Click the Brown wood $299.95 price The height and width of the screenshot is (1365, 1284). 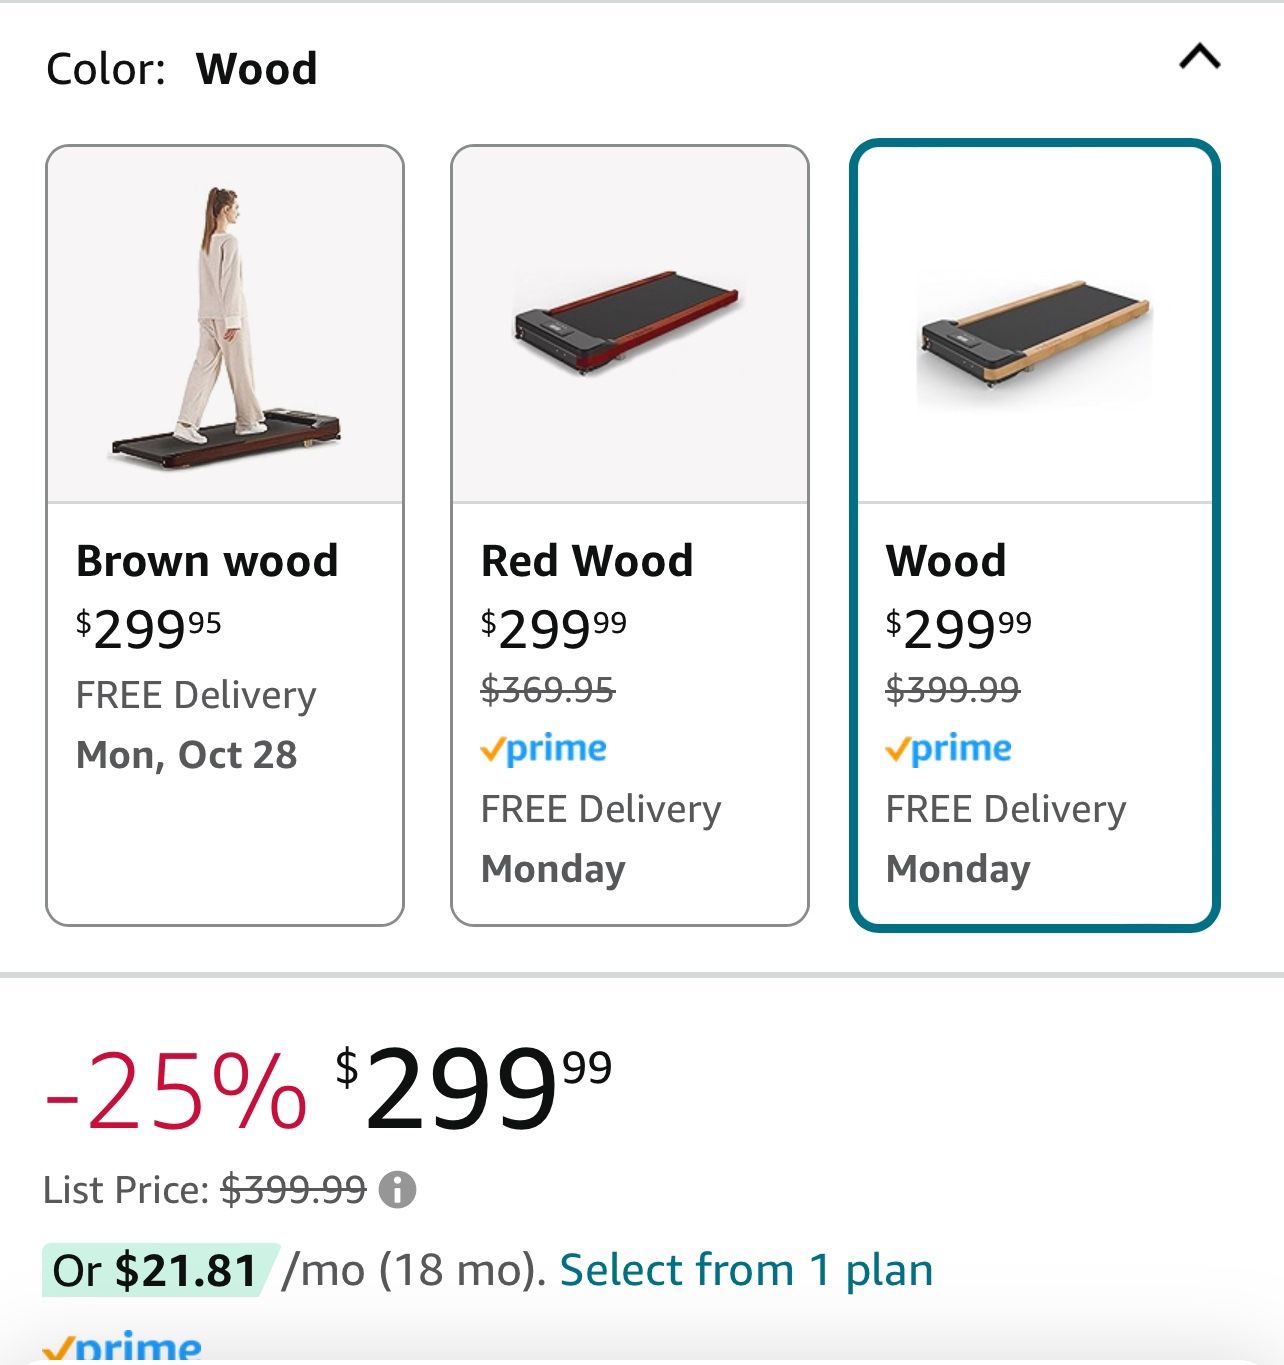point(149,628)
